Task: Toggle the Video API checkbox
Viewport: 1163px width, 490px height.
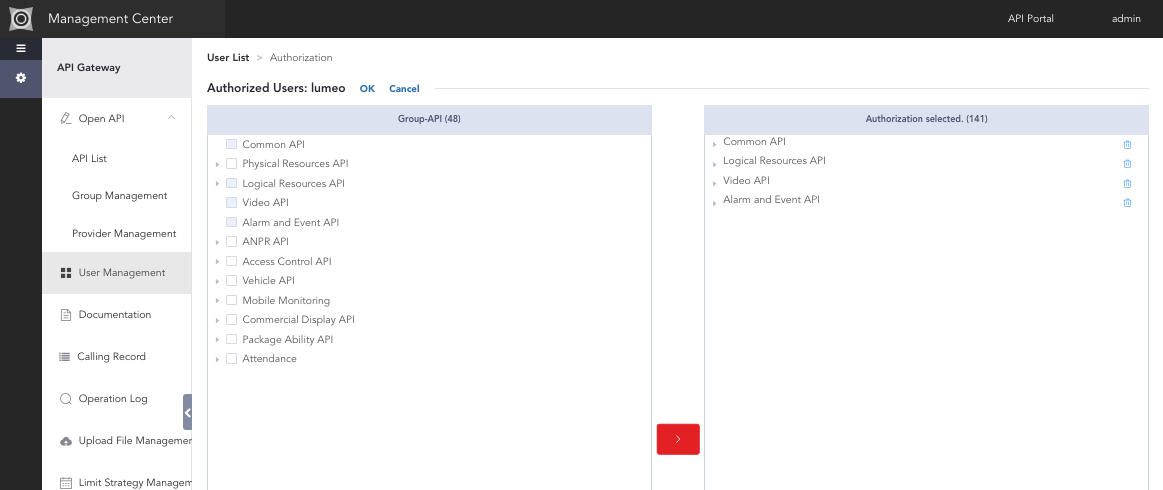Action: pyautogui.click(x=231, y=202)
